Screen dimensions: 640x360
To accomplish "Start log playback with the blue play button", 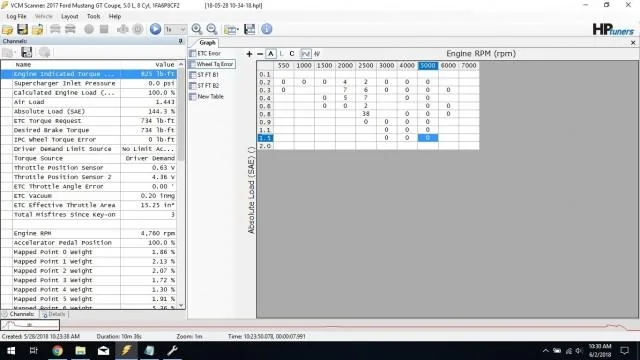I will tap(155, 29).
